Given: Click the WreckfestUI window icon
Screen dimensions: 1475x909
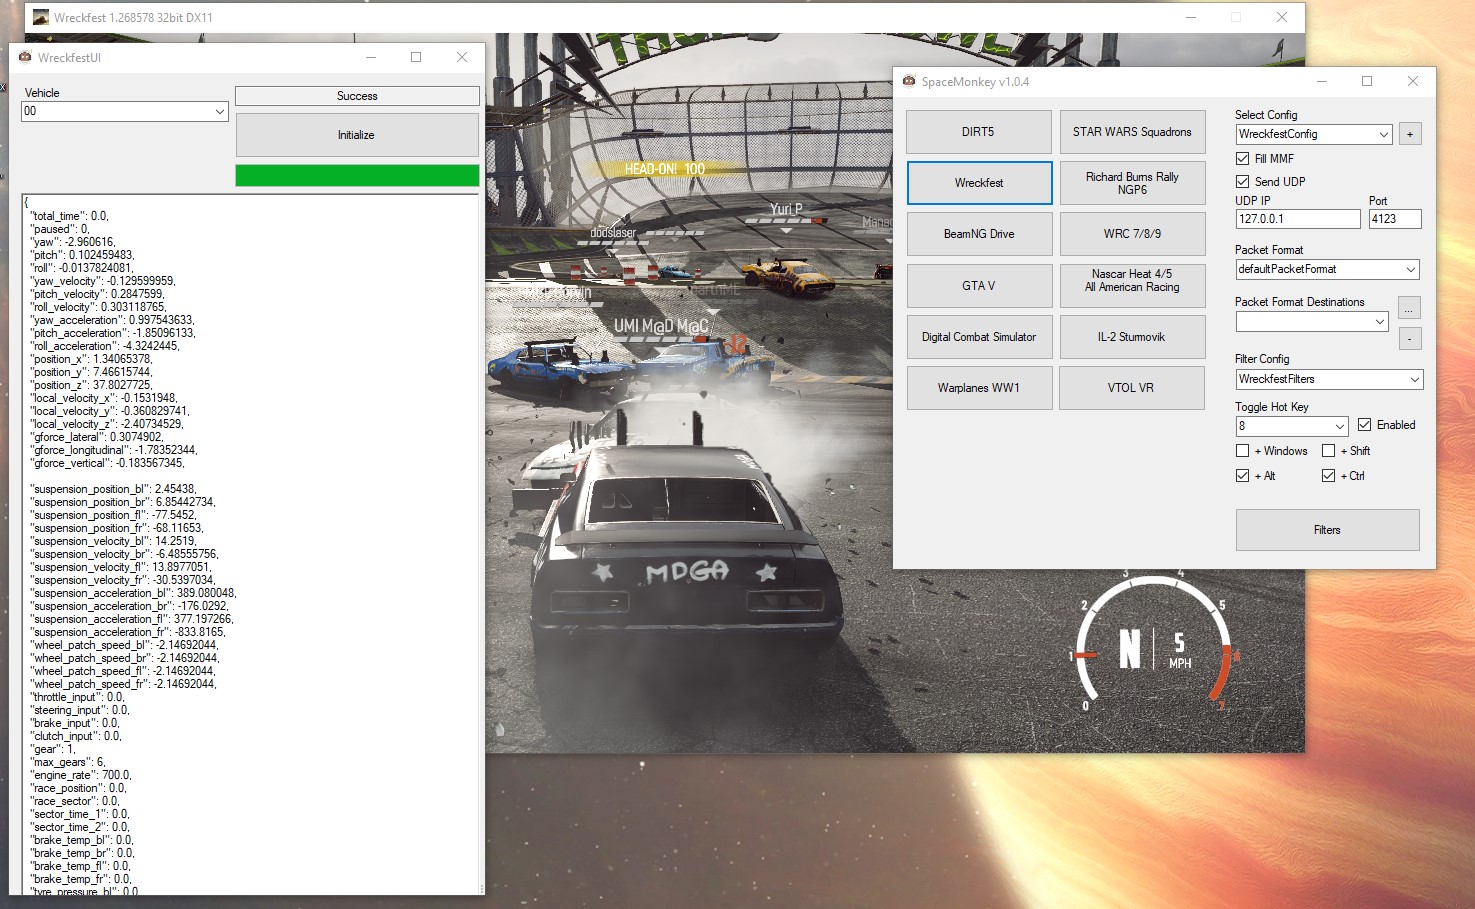Looking at the screenshot, I should pos(25,57).
